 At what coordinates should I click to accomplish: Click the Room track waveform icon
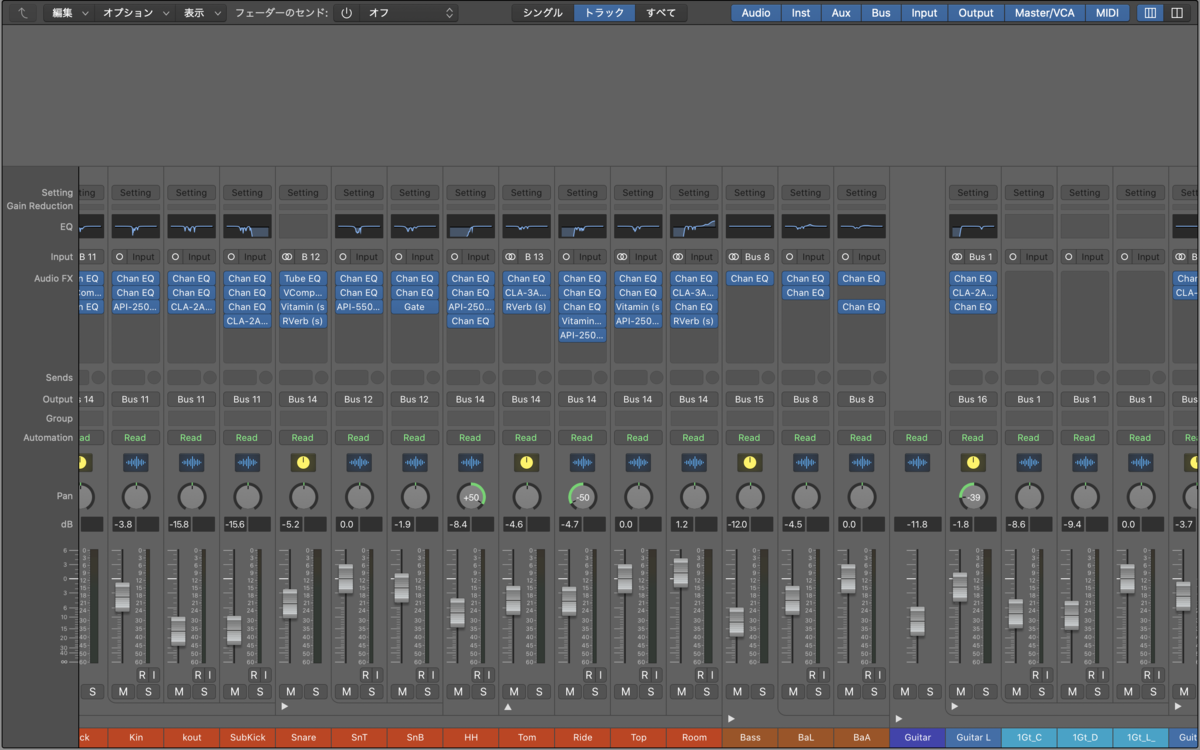click(x=693, y=463)
